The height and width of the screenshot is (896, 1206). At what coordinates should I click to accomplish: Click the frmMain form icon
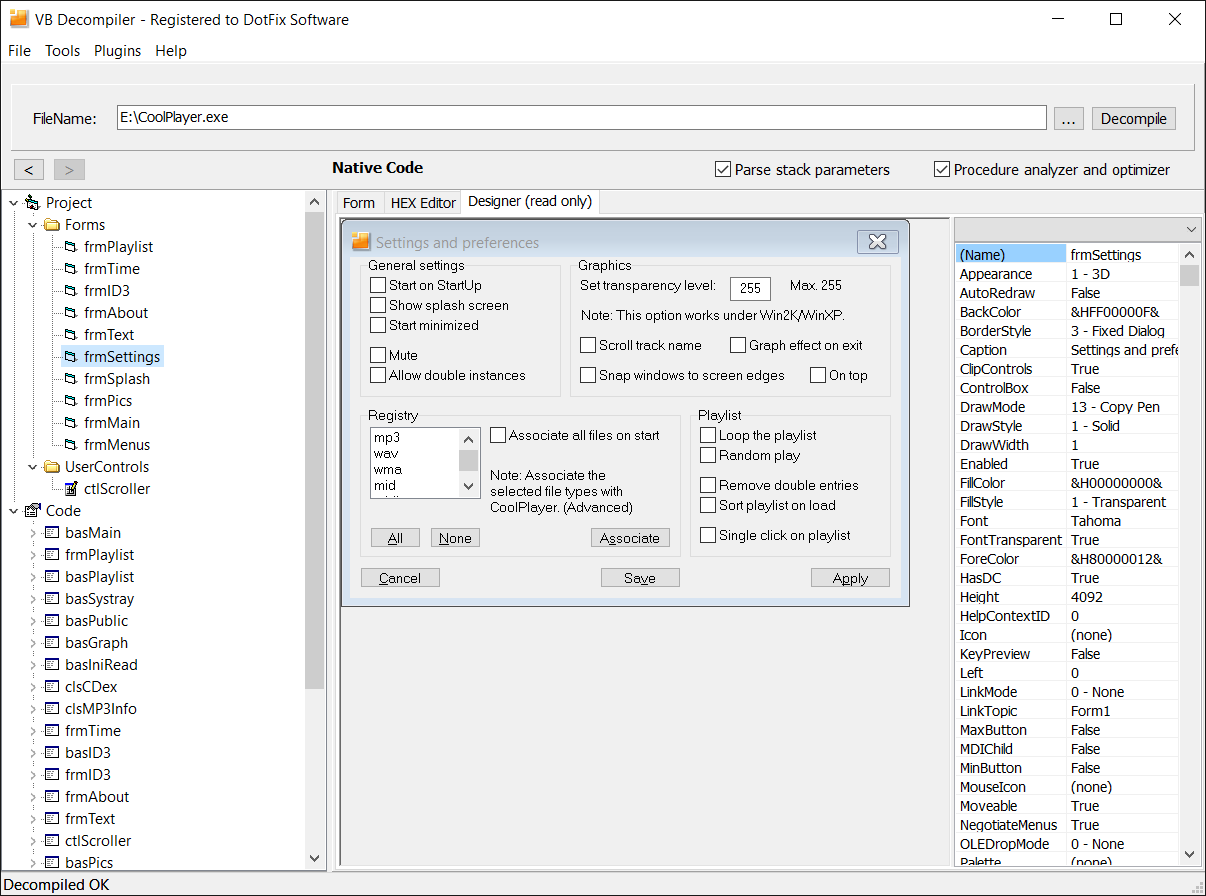pos(71,423)
